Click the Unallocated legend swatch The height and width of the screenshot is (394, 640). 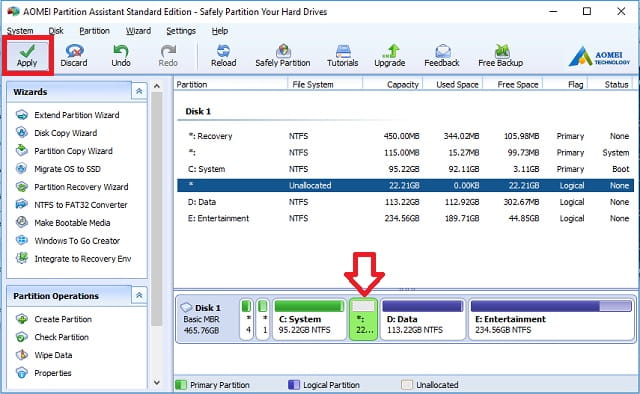click(407, 385)
